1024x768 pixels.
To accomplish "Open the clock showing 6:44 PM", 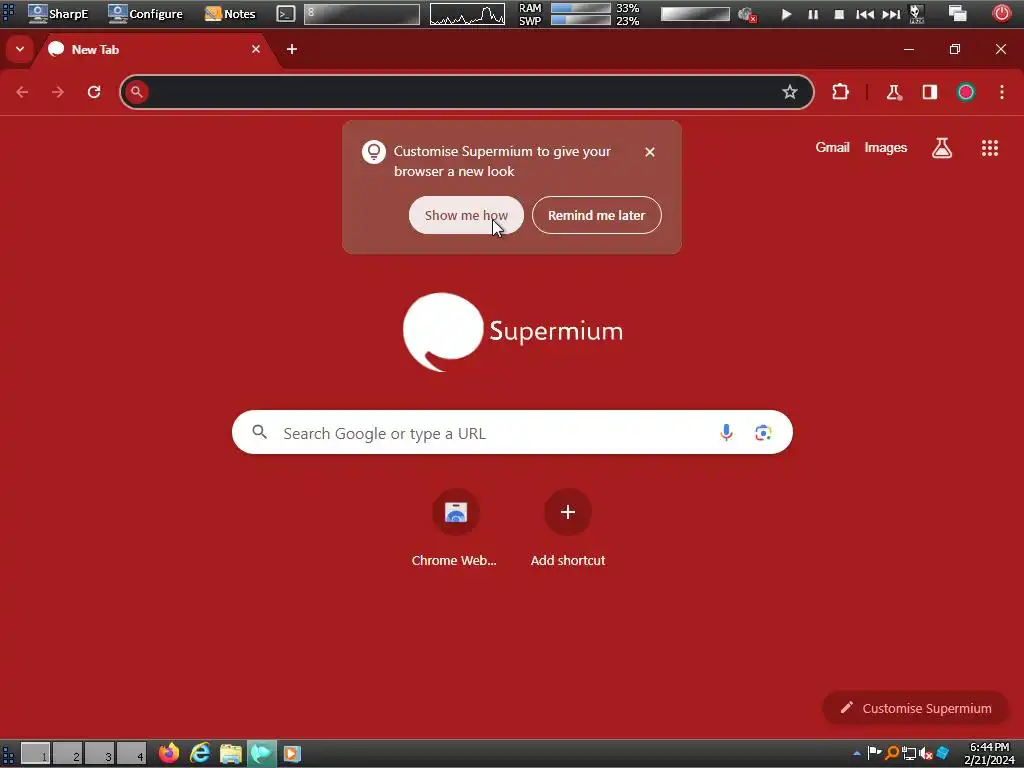I will click(989, 753).
